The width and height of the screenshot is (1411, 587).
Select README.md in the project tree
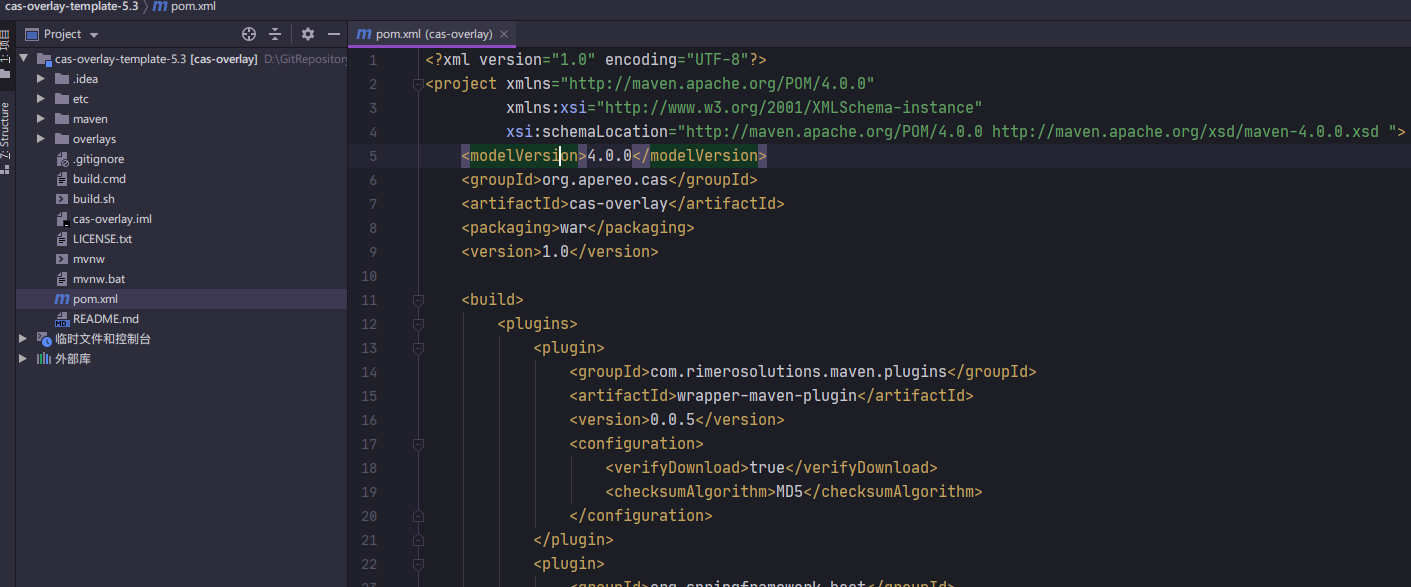tap(106, 319)
